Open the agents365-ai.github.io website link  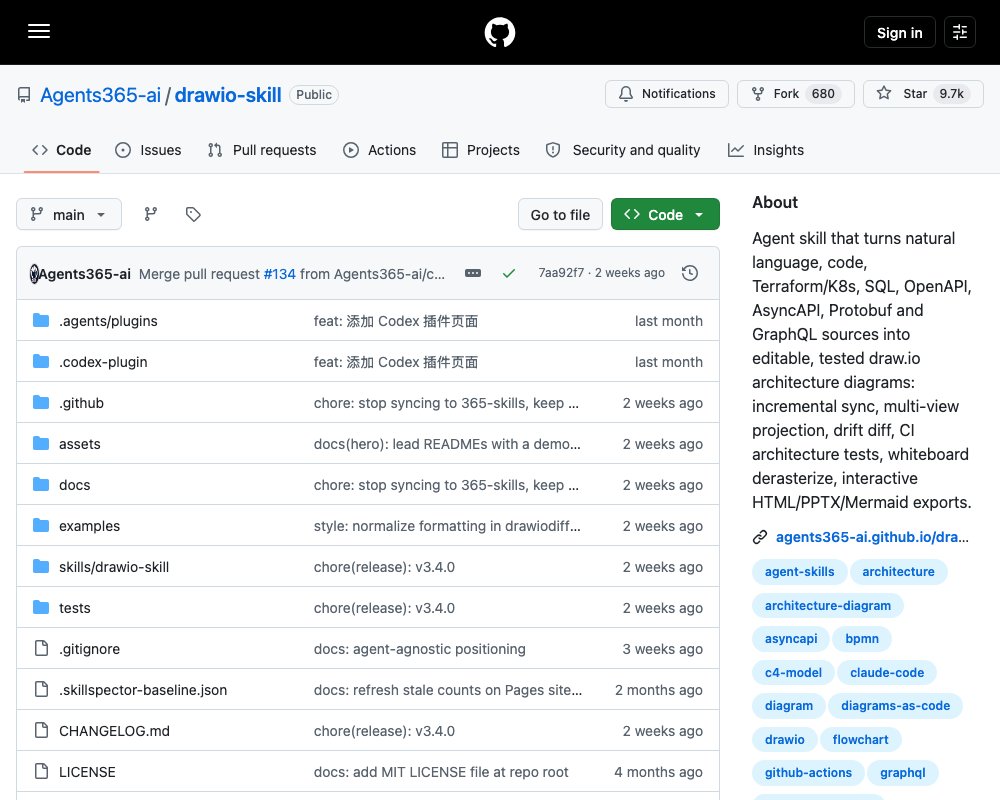[x=872, y=537]
